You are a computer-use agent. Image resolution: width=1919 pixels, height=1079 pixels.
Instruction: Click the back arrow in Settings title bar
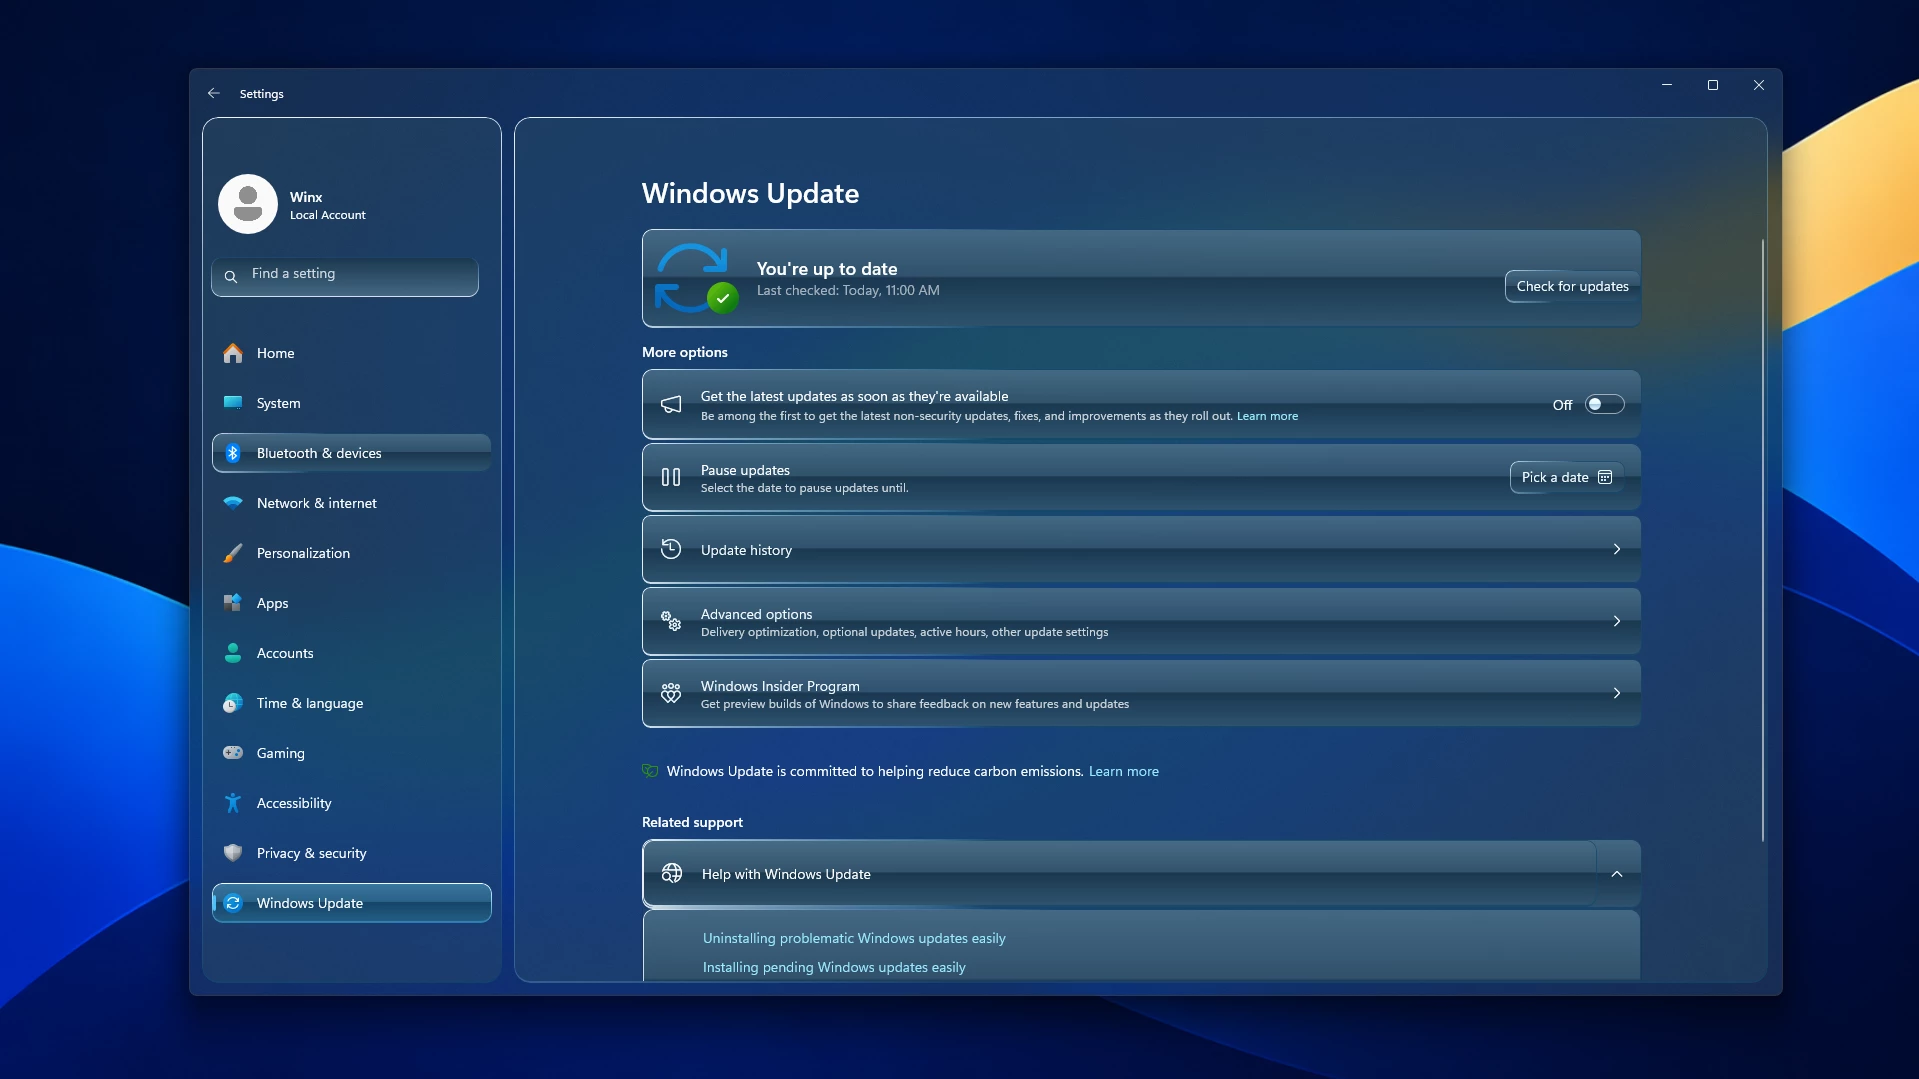click(213, 93)
